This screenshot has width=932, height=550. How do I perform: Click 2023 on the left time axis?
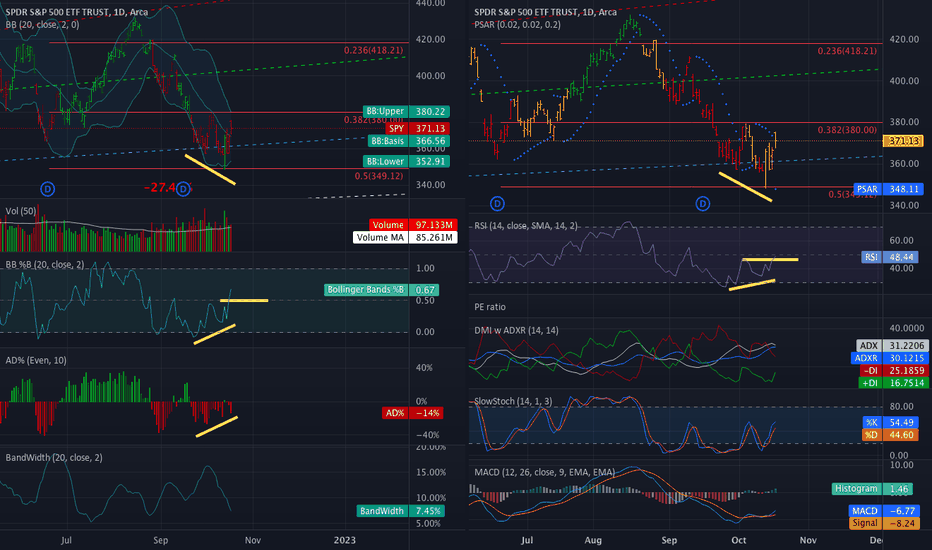point(345,540)
